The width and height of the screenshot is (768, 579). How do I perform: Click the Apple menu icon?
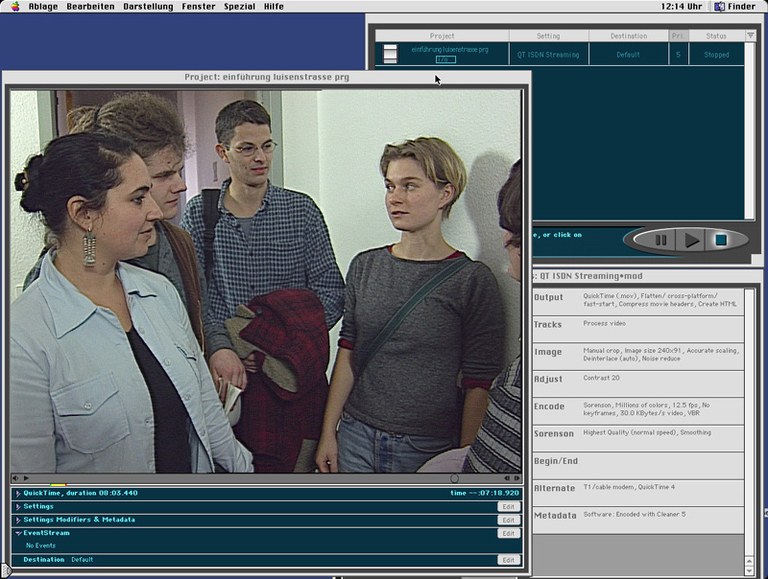[15, 6]
